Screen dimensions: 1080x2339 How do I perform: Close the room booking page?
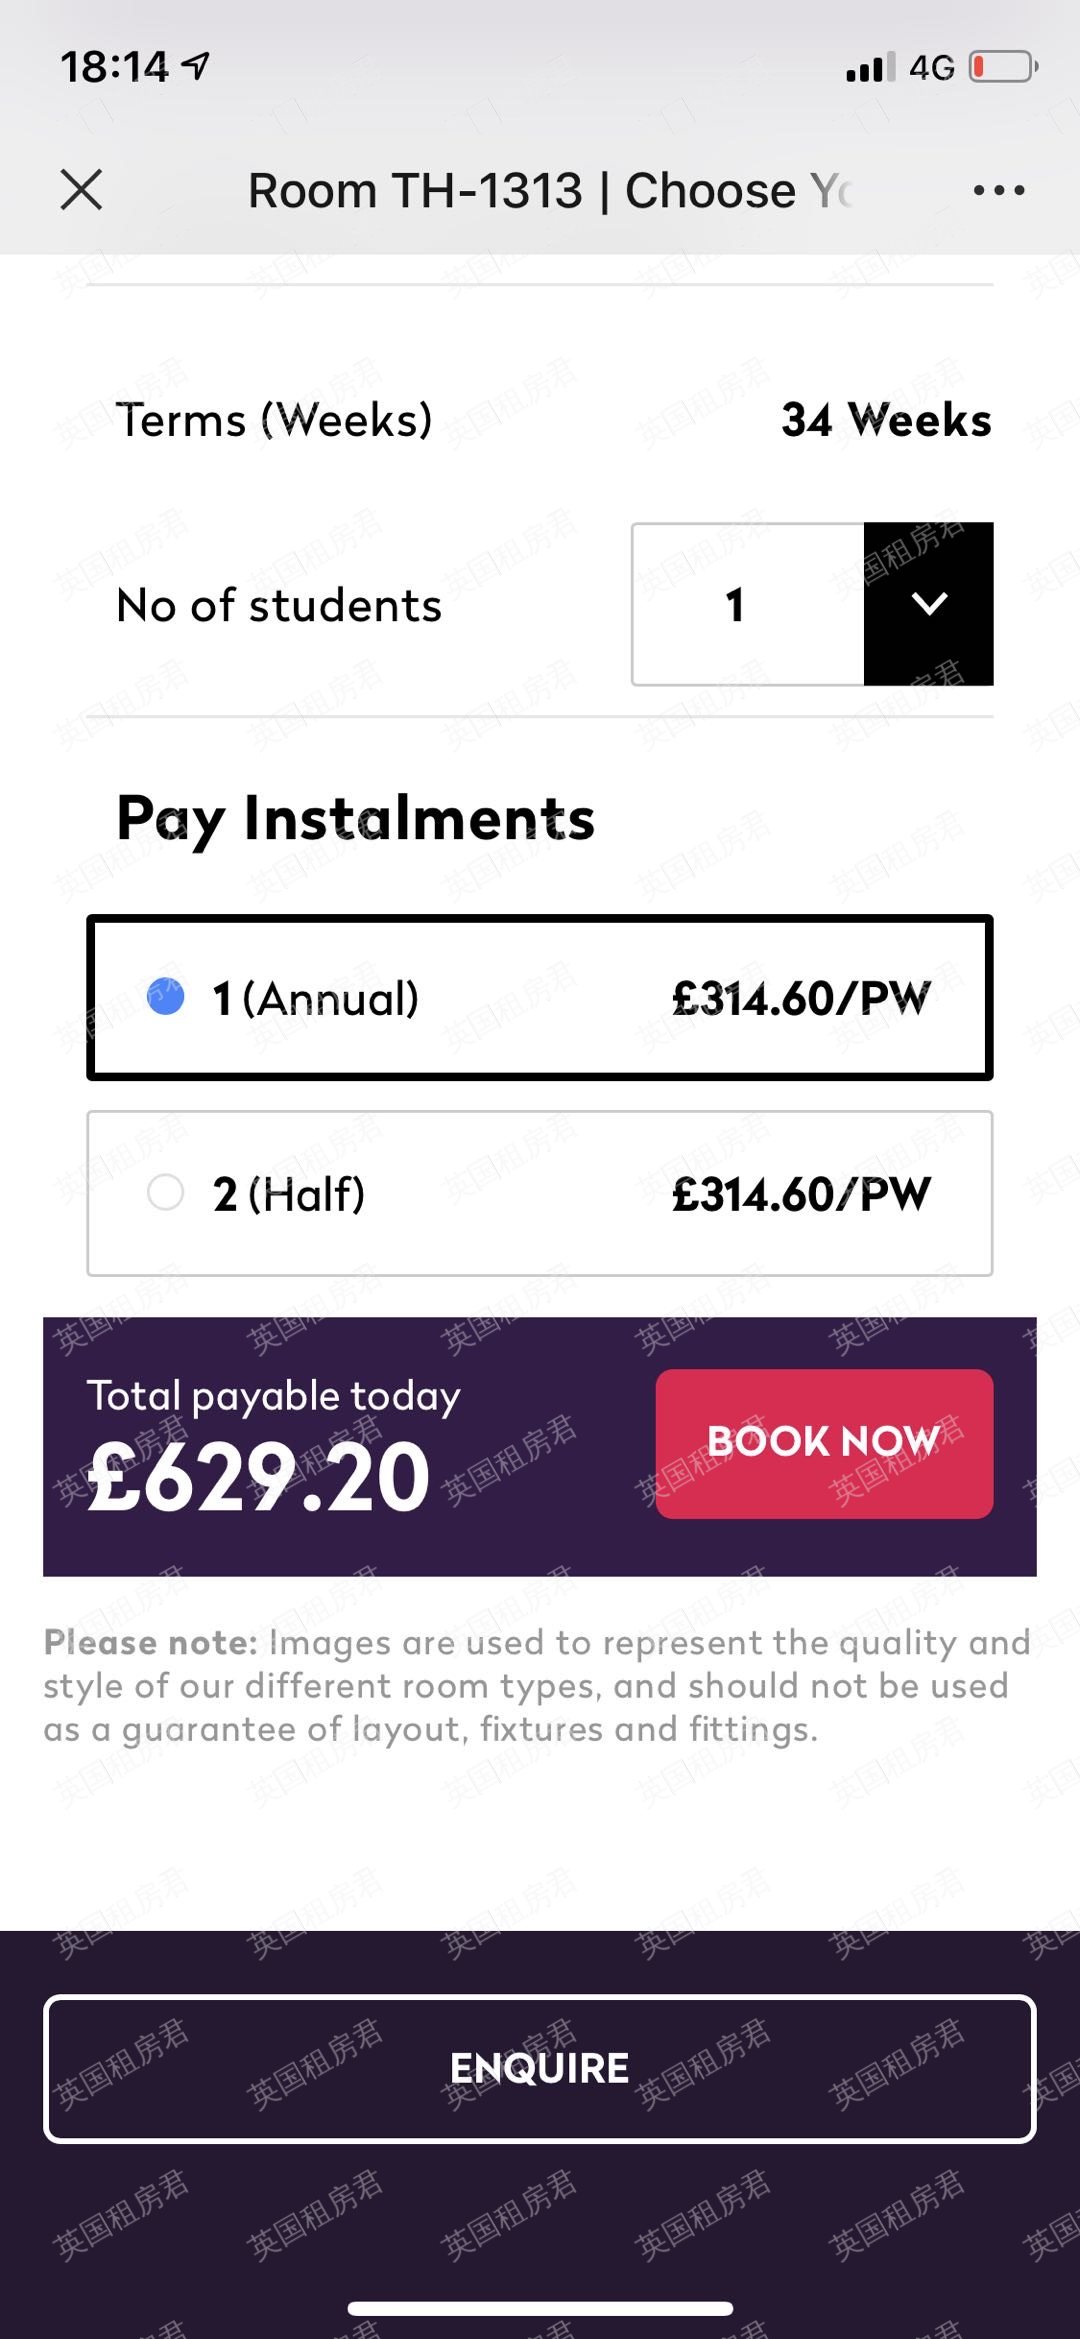point(81,190)
